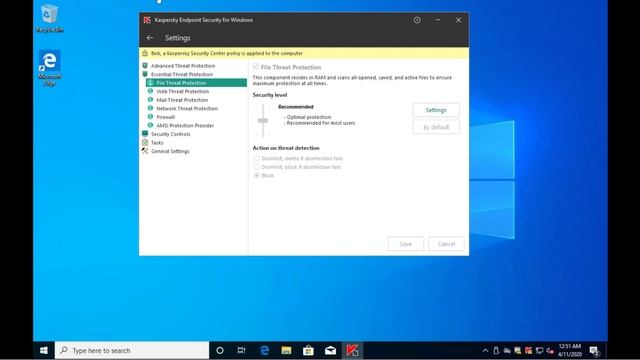Click the Kaspersky logo in title bar
This screenshot has width=640, height=360.
point(147,20)
